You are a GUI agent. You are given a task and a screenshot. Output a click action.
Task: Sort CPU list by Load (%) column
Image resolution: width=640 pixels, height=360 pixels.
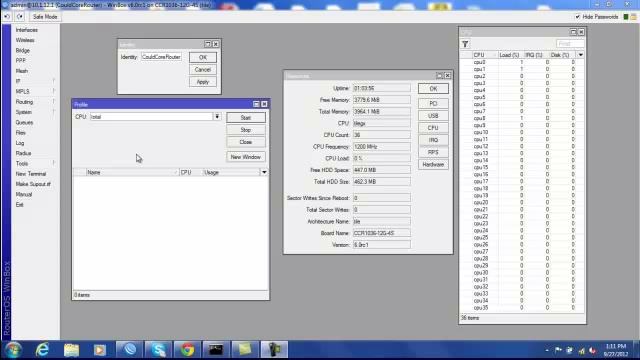(x=510, y=55)
